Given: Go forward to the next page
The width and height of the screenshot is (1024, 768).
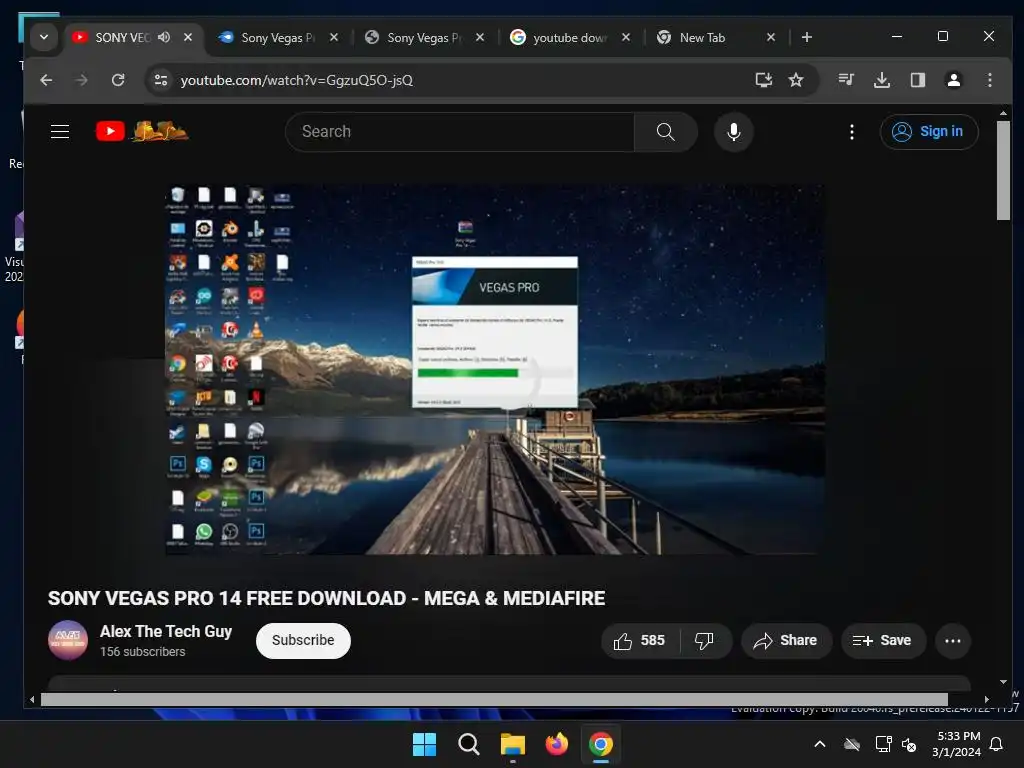Looking at the screenshot, I should click(x=82, y=80).
